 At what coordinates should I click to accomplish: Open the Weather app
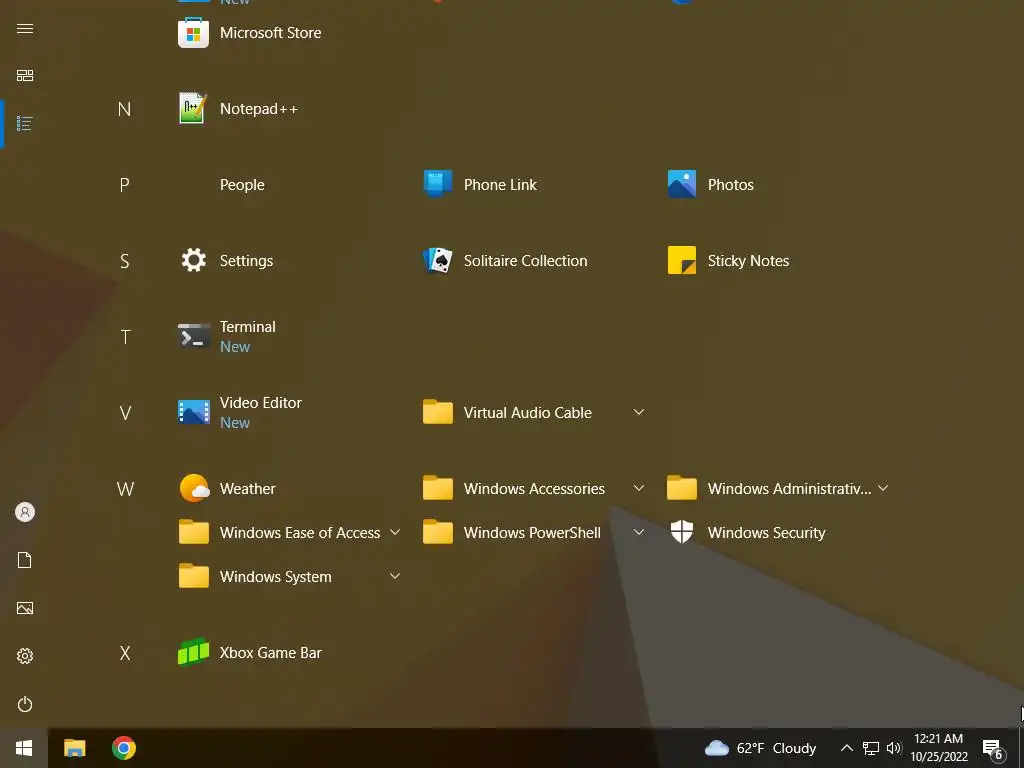(227, 488)
